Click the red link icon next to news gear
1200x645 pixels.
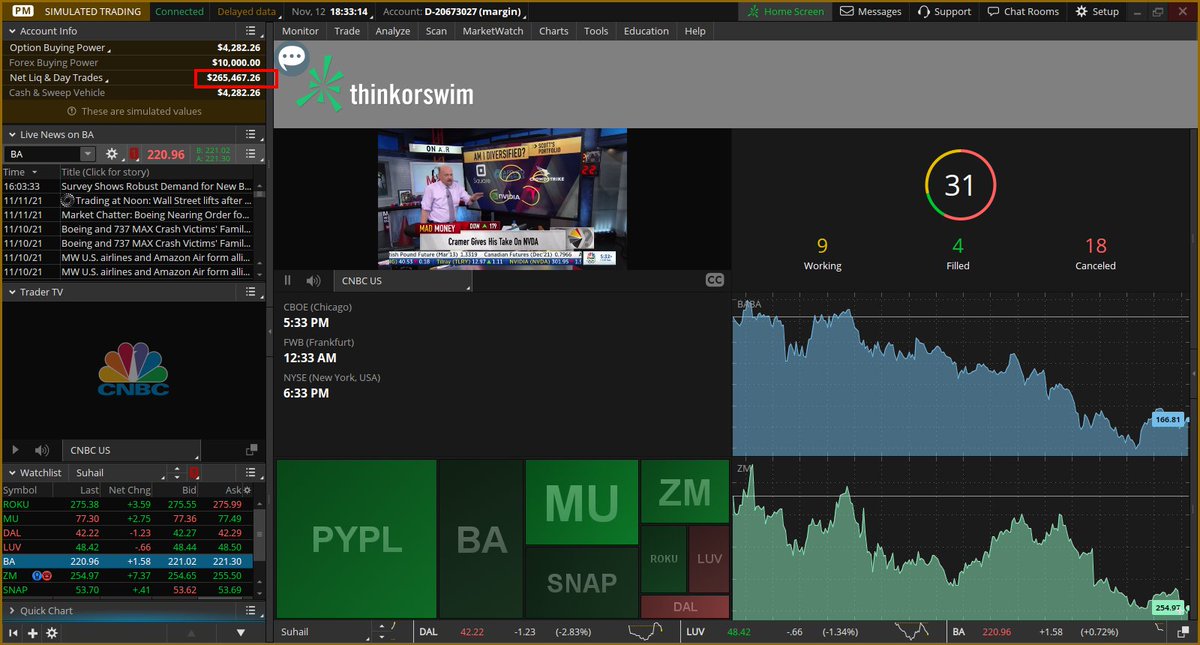[132, 154]
